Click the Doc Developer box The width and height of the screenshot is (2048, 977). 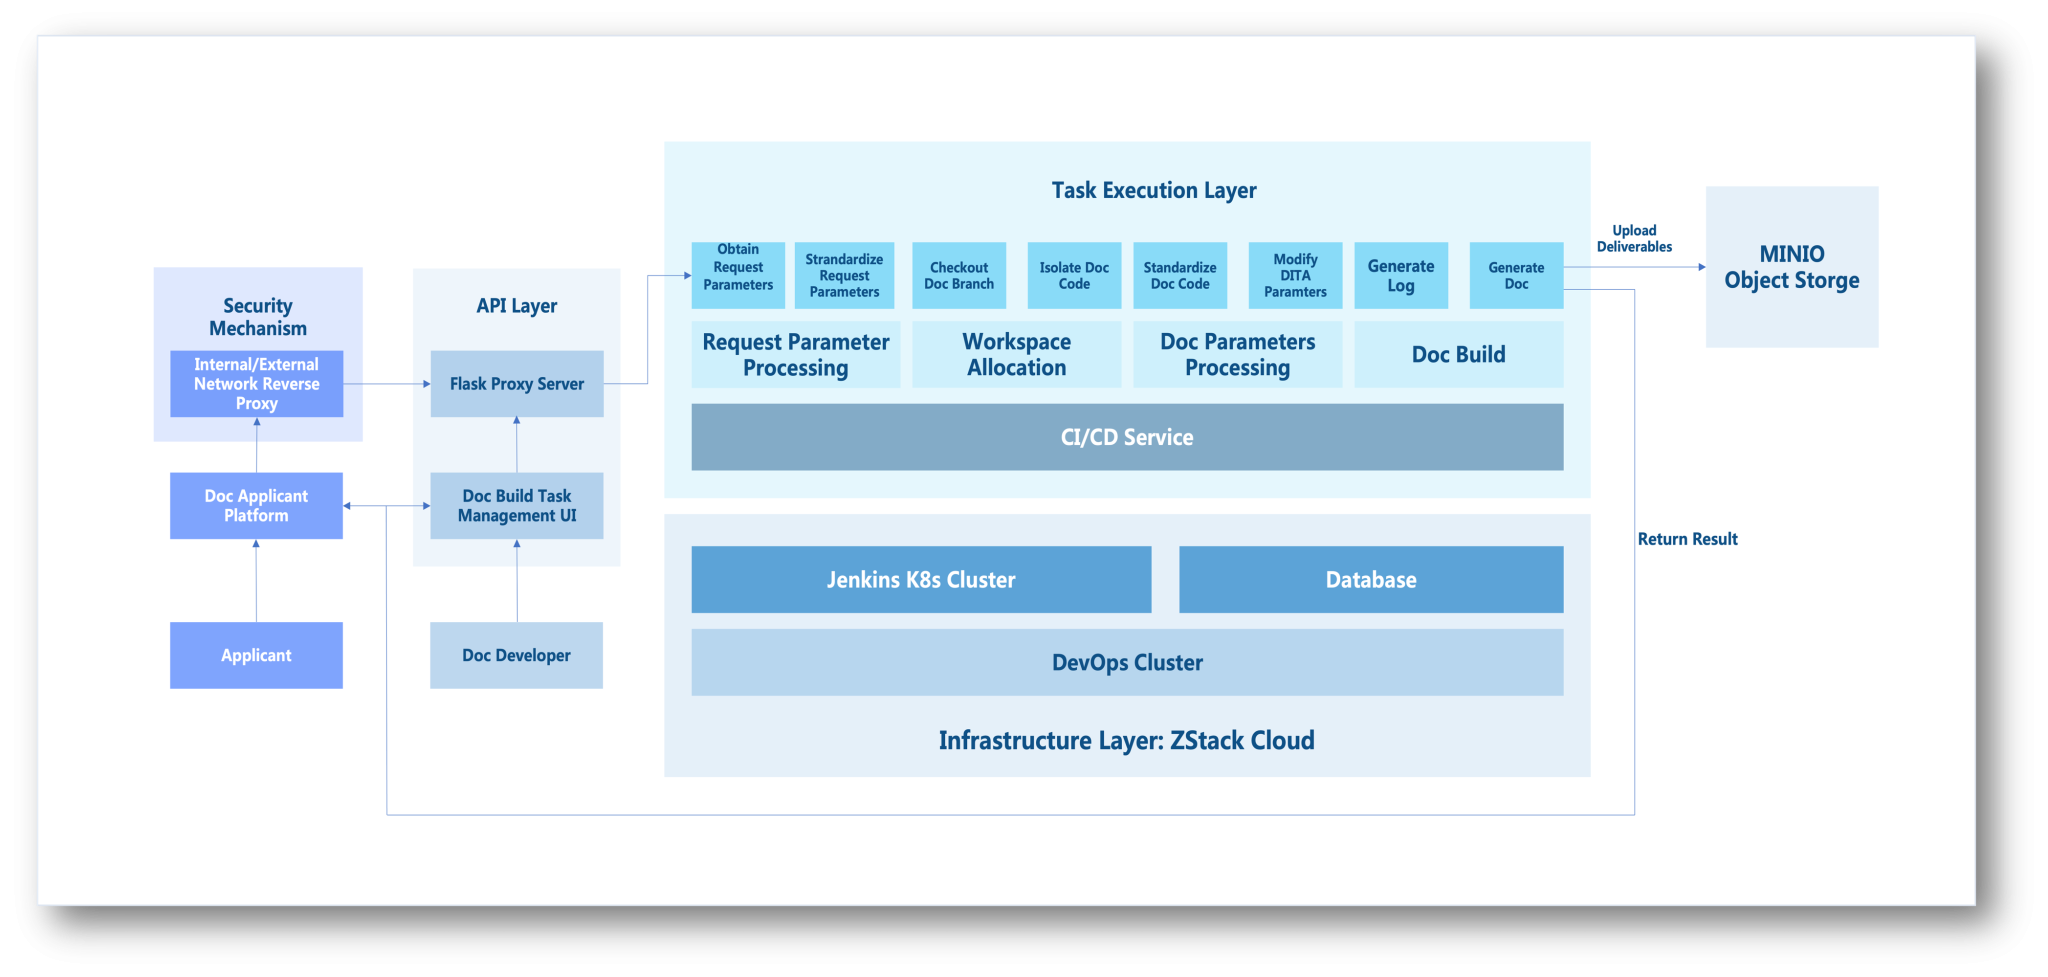[516, 655]
